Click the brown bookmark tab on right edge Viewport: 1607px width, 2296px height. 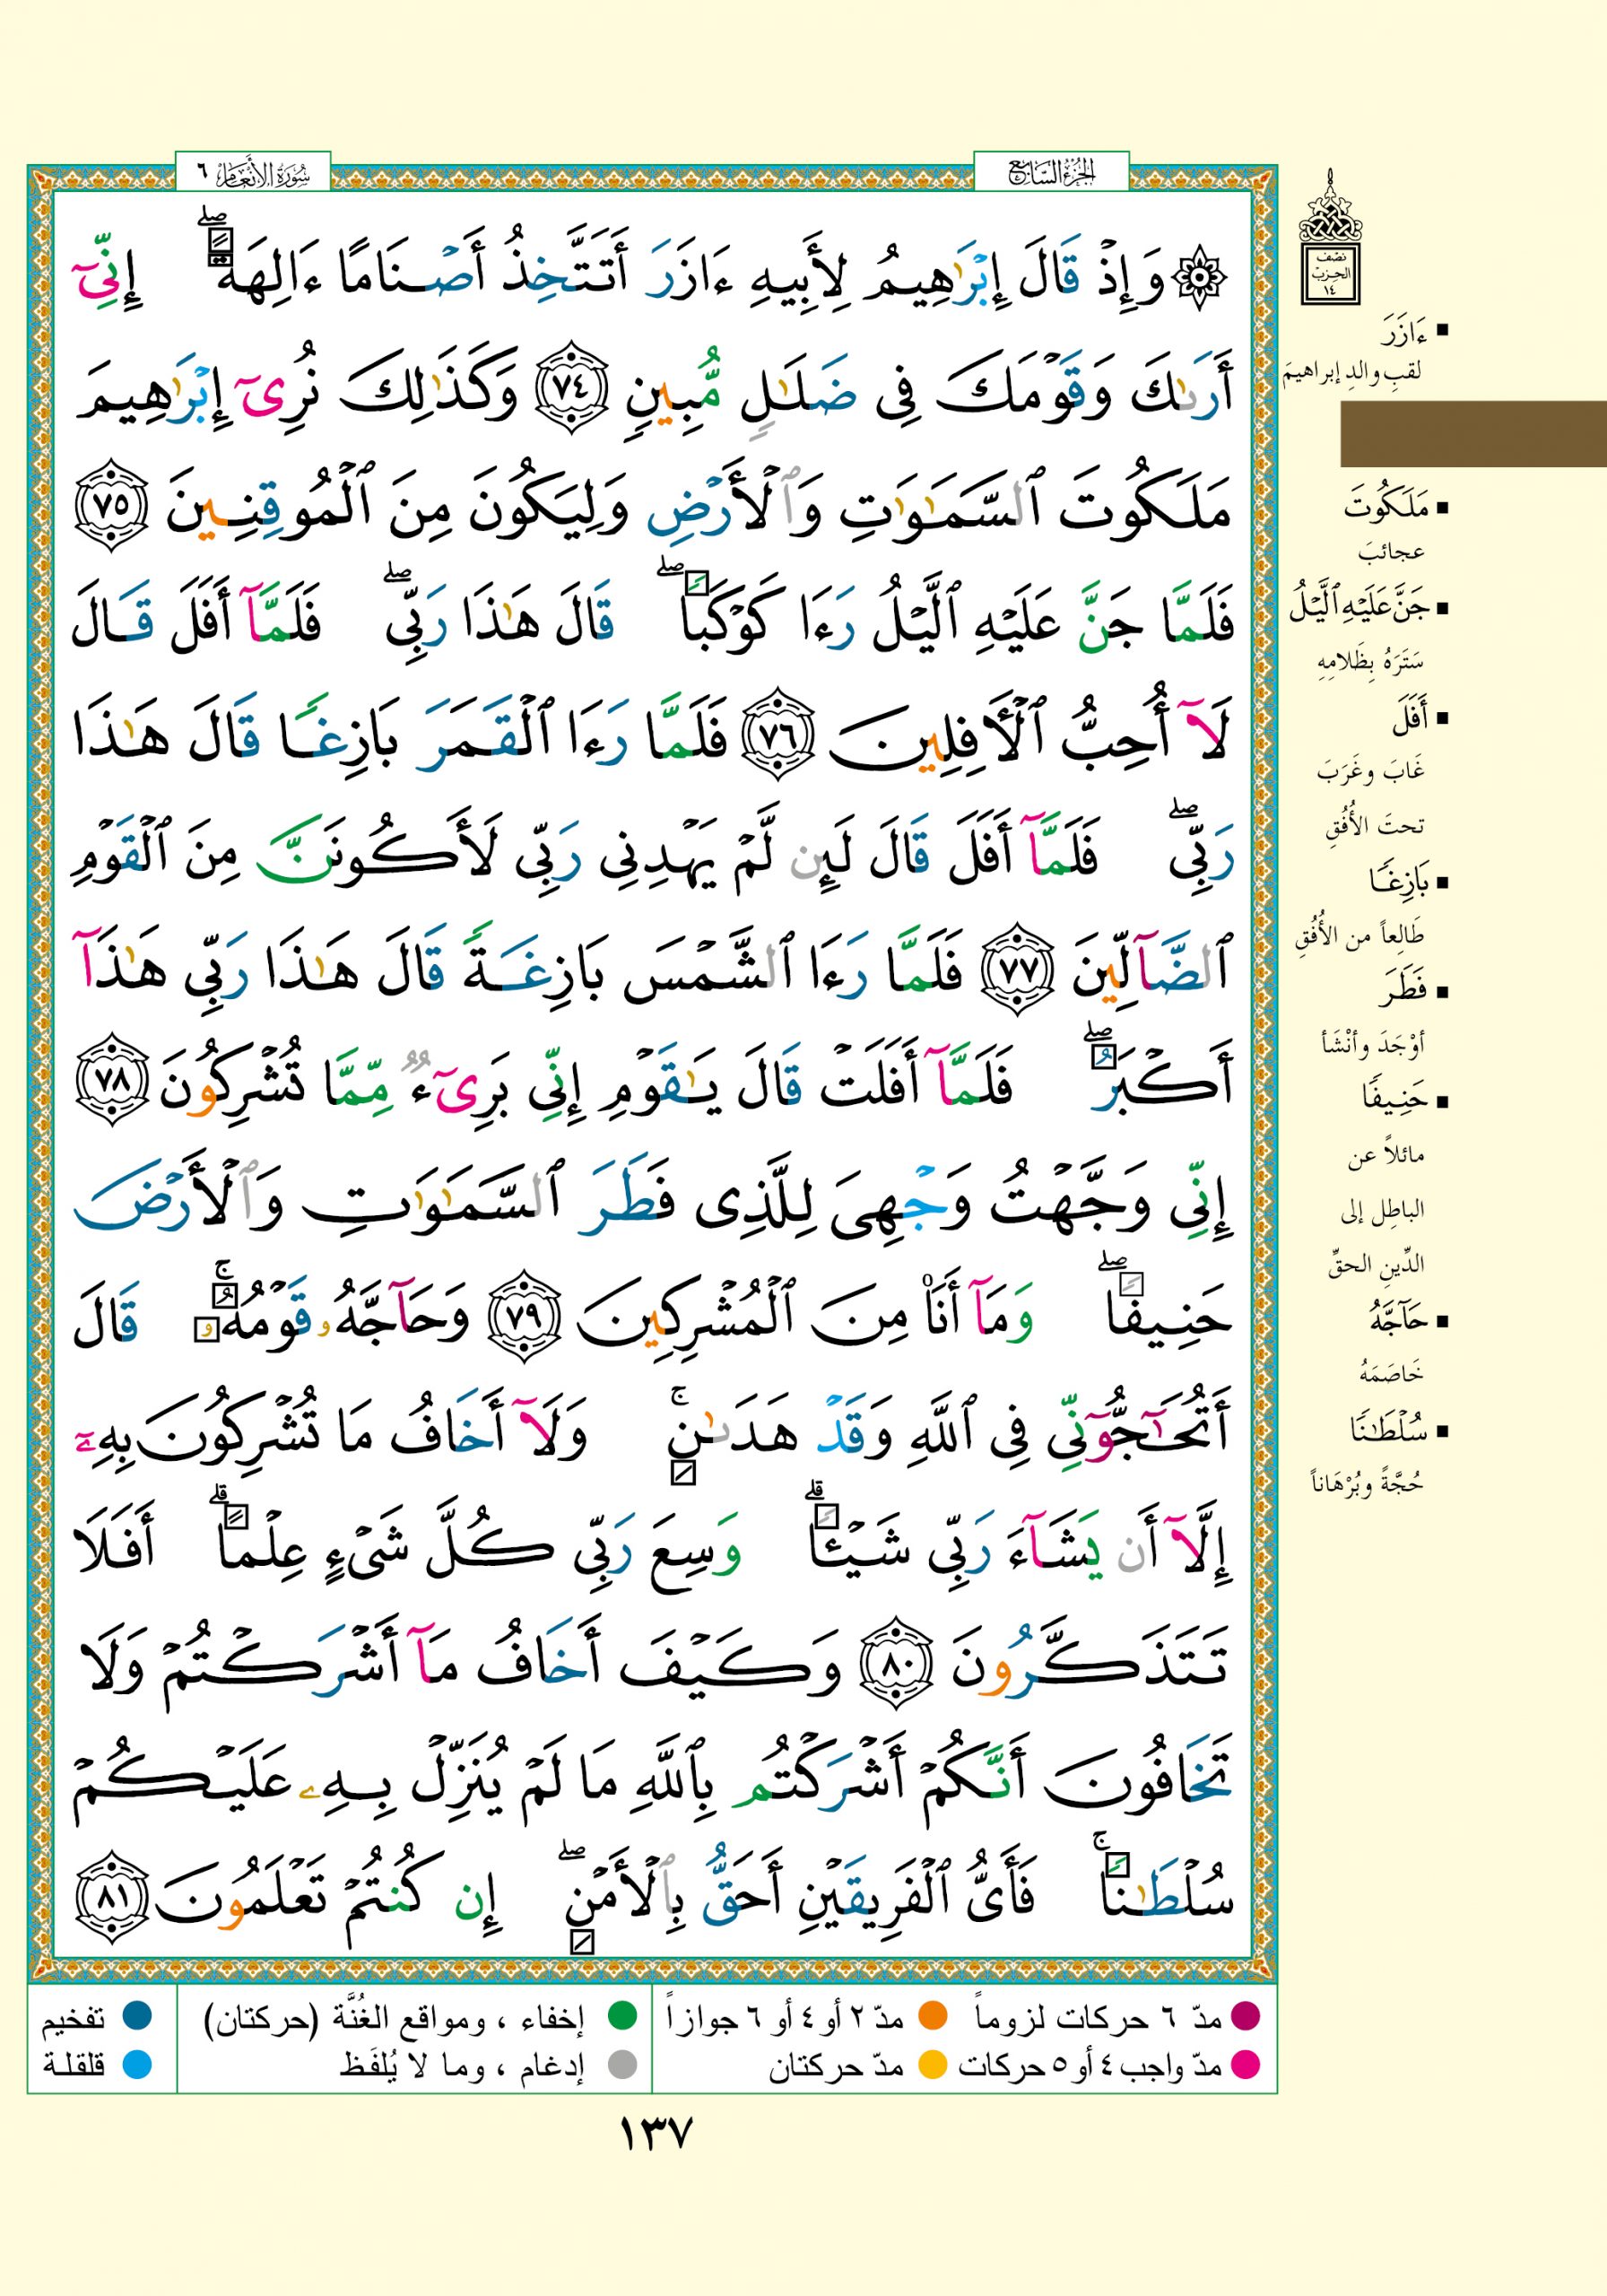[x=1472, y=434]
